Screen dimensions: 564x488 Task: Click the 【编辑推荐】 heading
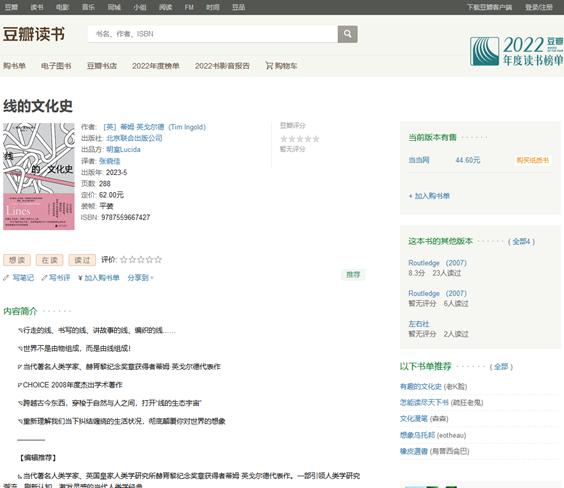[37, 458]
